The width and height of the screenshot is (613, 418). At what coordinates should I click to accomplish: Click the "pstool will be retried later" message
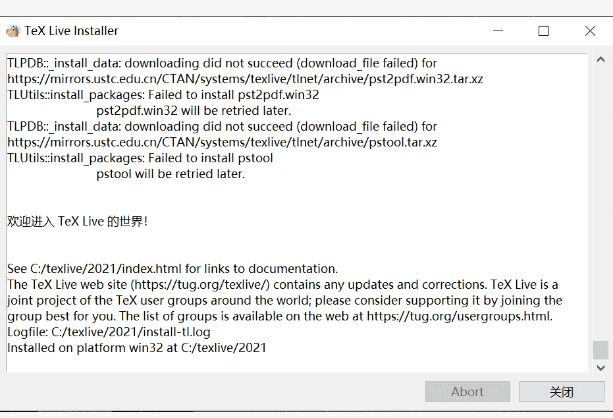170,174
